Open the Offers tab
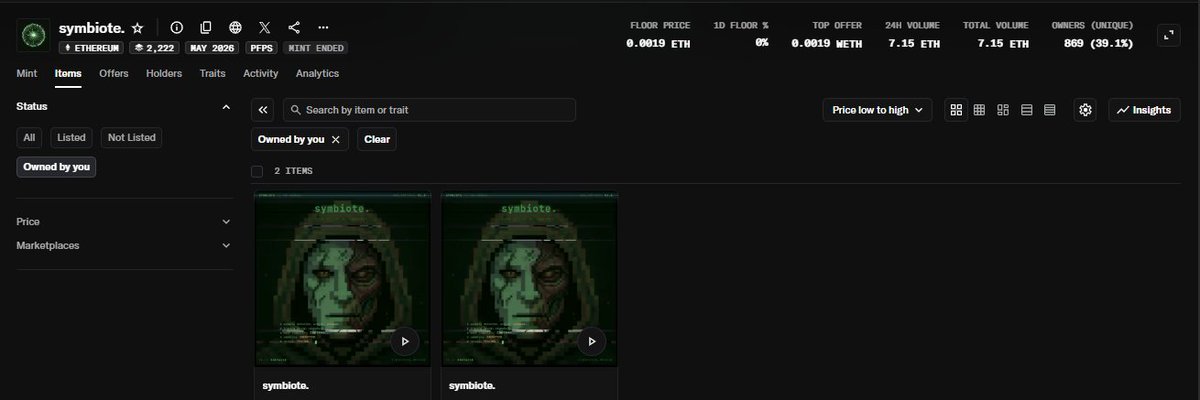This screenshot has height=400, width=1200. coord(114,73)
